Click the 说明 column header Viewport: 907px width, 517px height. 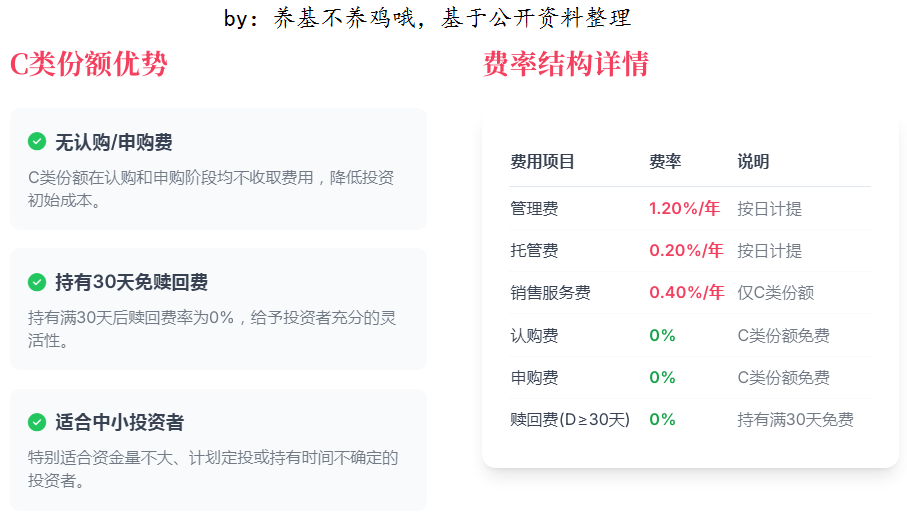coord(753,161)
